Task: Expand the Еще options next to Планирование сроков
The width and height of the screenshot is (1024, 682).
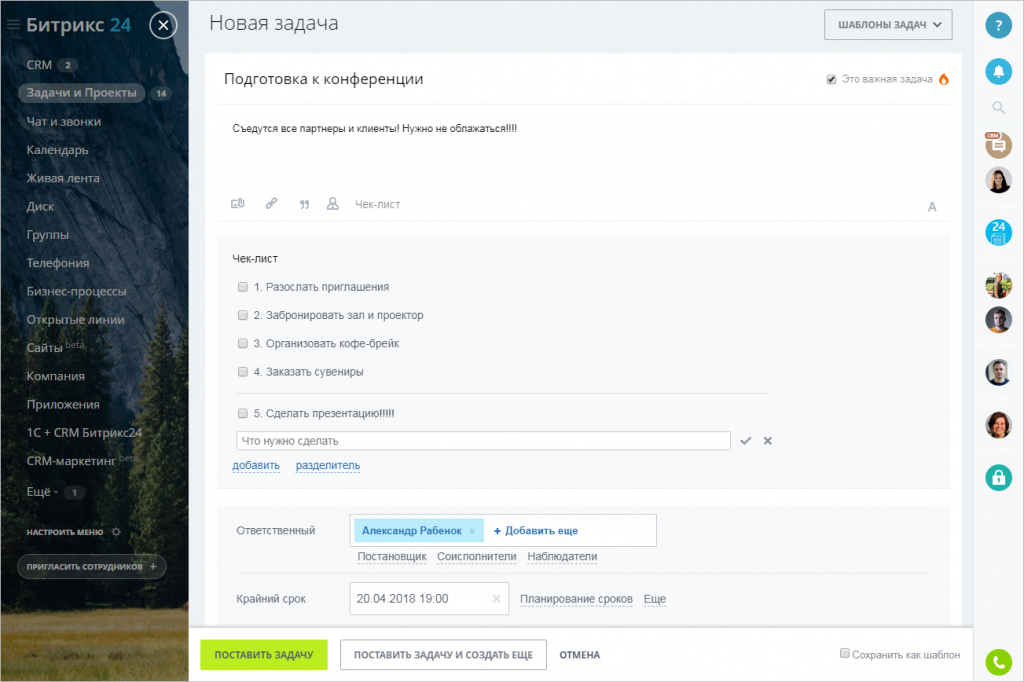Action: (655, 599)
